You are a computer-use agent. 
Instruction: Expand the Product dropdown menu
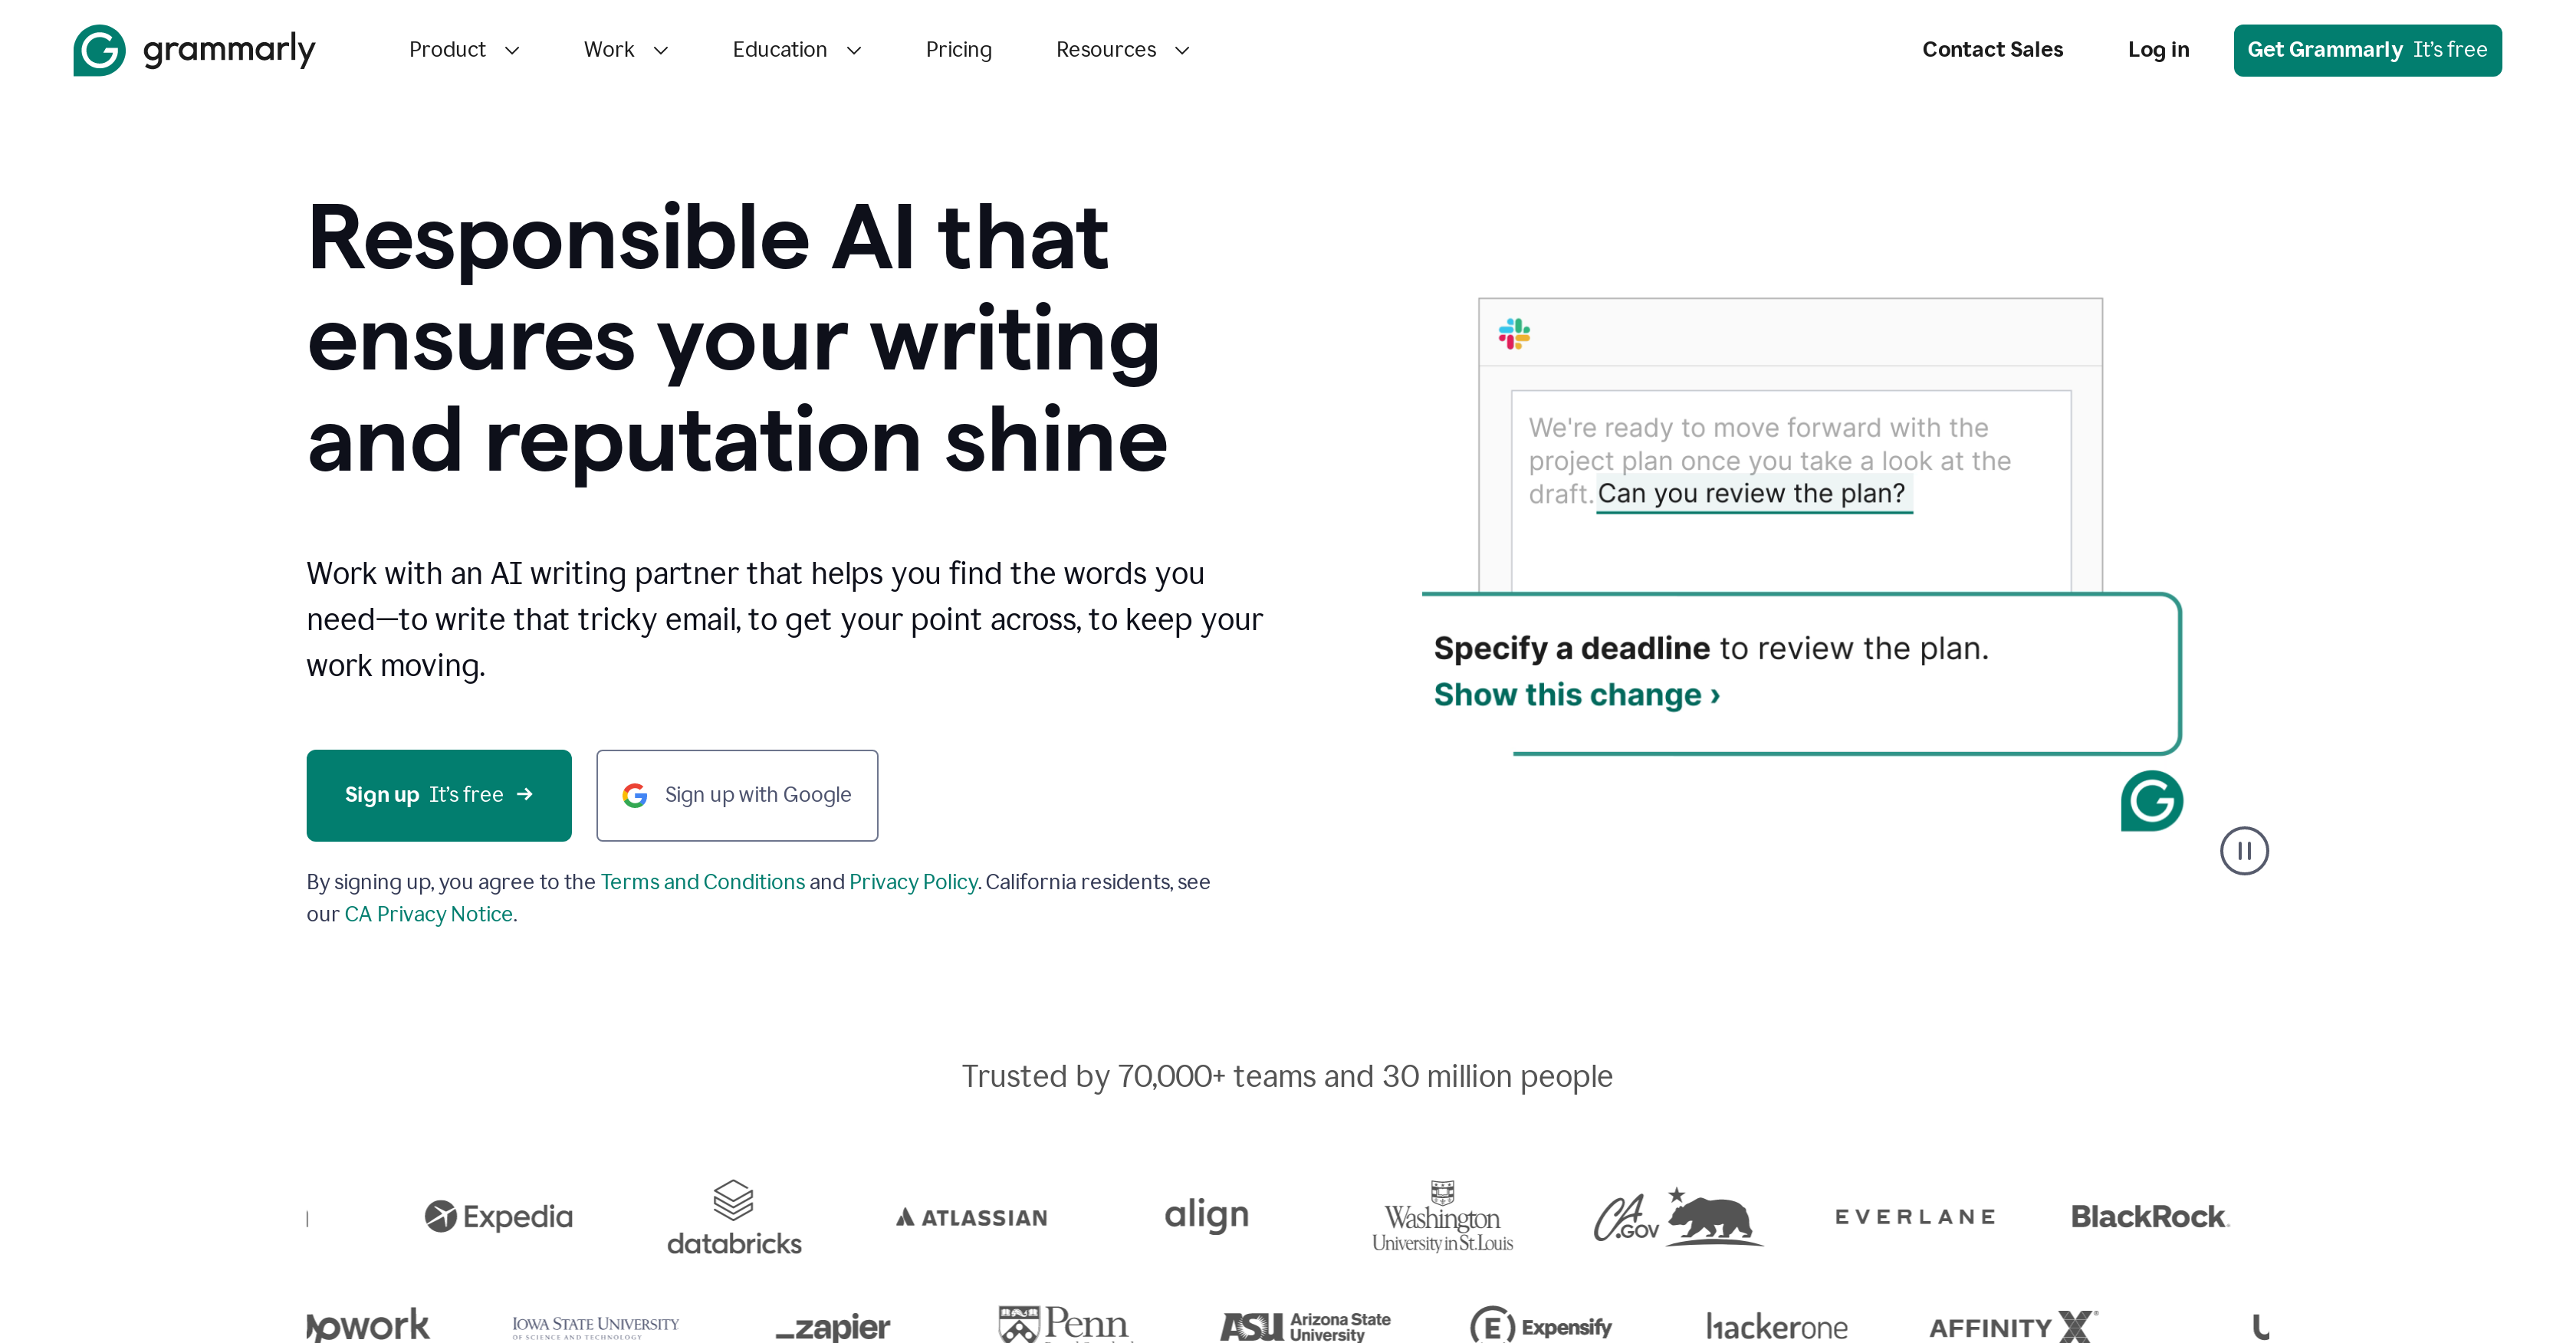pos(462,49)
